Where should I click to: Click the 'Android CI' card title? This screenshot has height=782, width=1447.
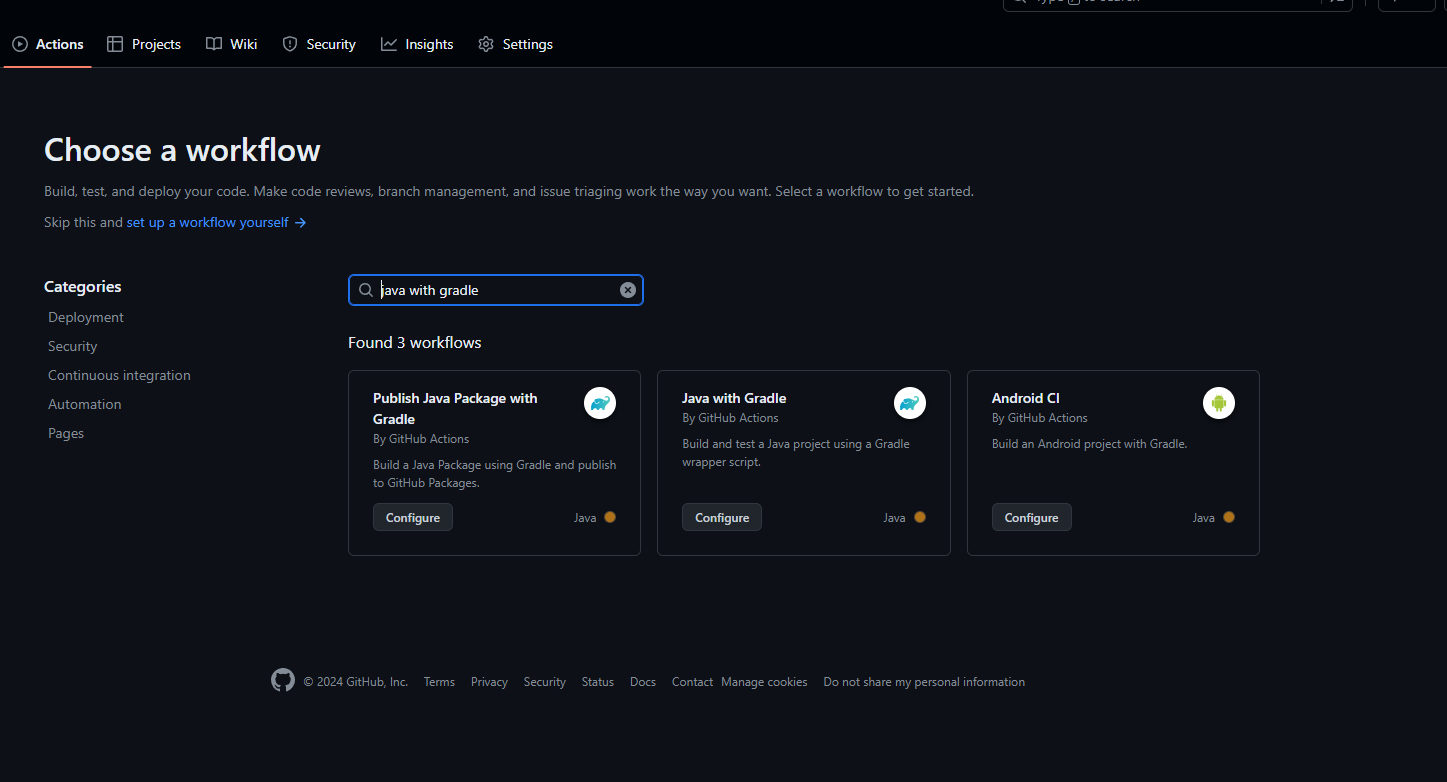point(1025,398)
